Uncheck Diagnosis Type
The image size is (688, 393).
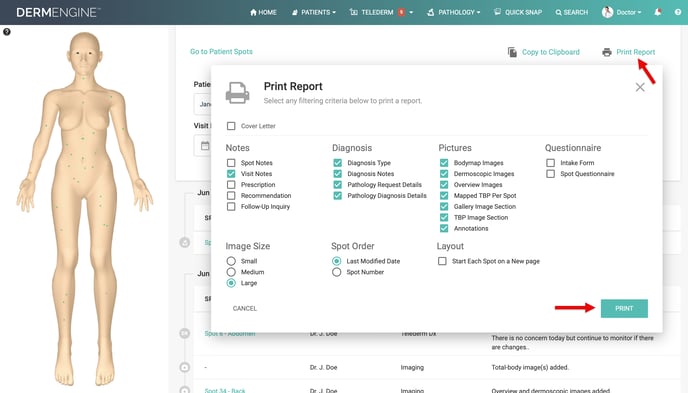(x=337, y=163)
